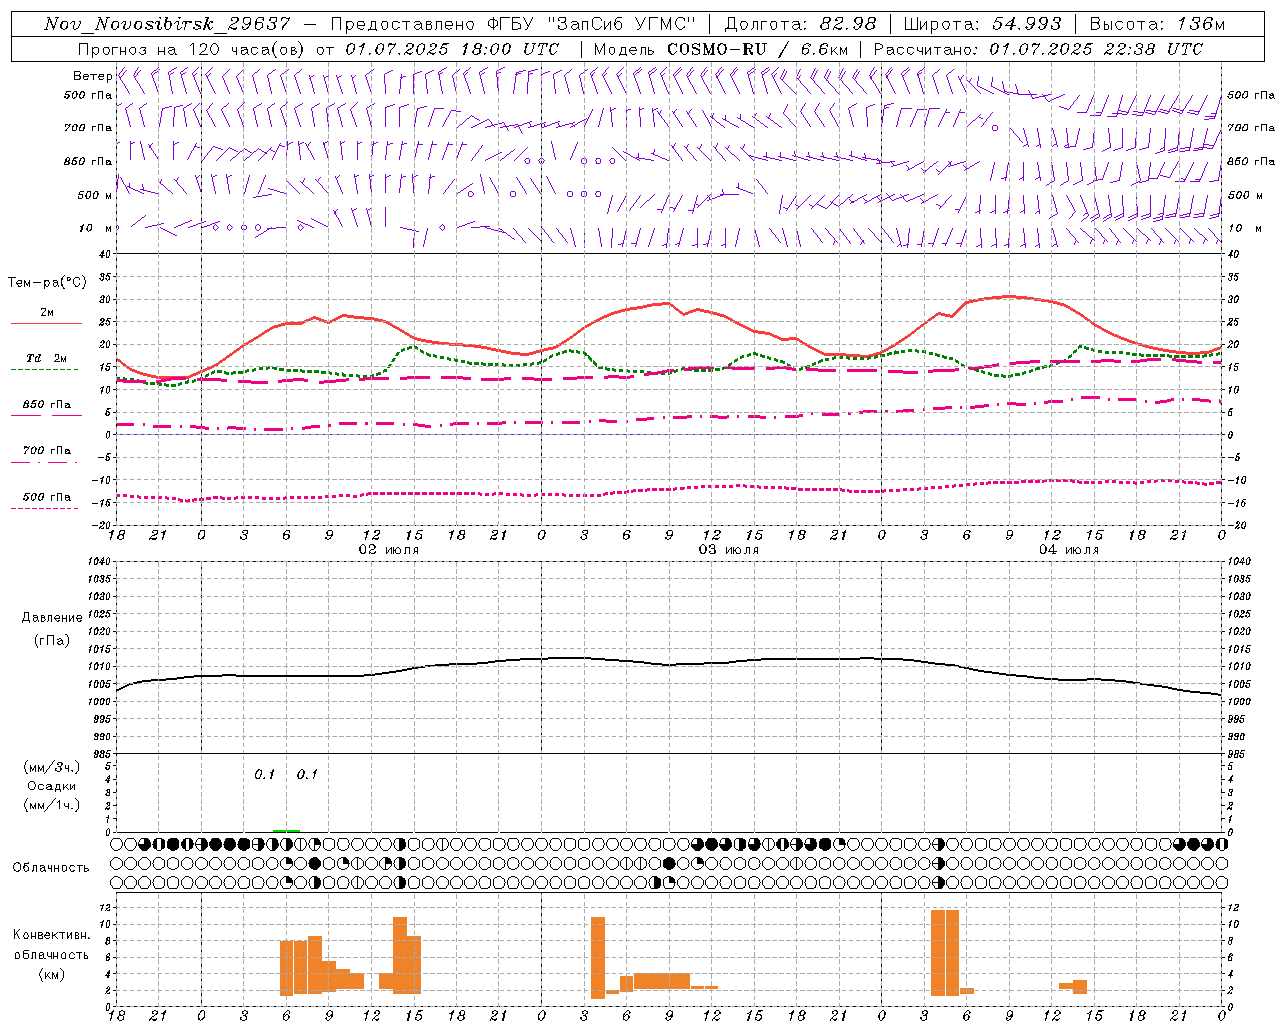1280x1024 pixels.
Task: Click the green precipitation bar on 02 июля
Action: [x=286, y=830]
